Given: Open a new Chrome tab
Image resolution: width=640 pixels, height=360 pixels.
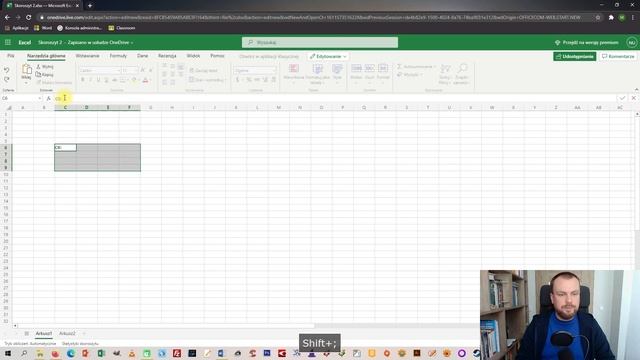Looking at the screenshot, I should click(90, 6).
